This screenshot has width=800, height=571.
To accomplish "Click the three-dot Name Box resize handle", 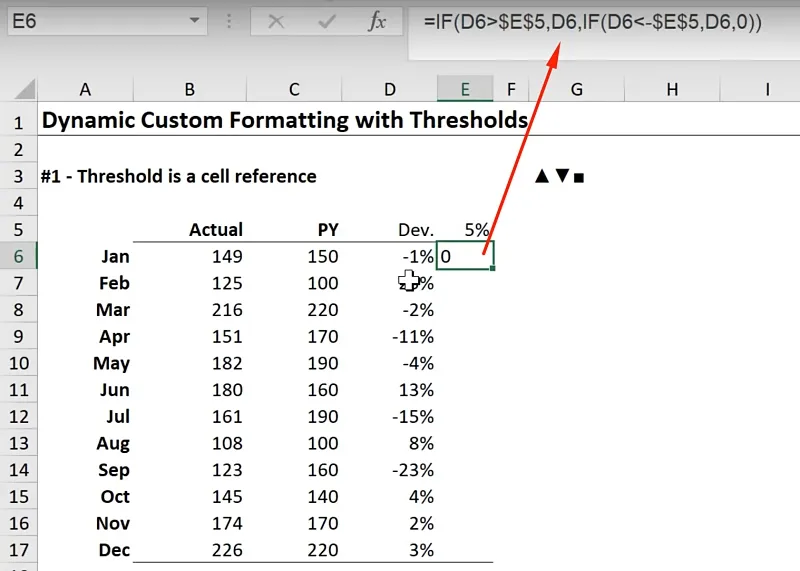I will coord(230,22).
